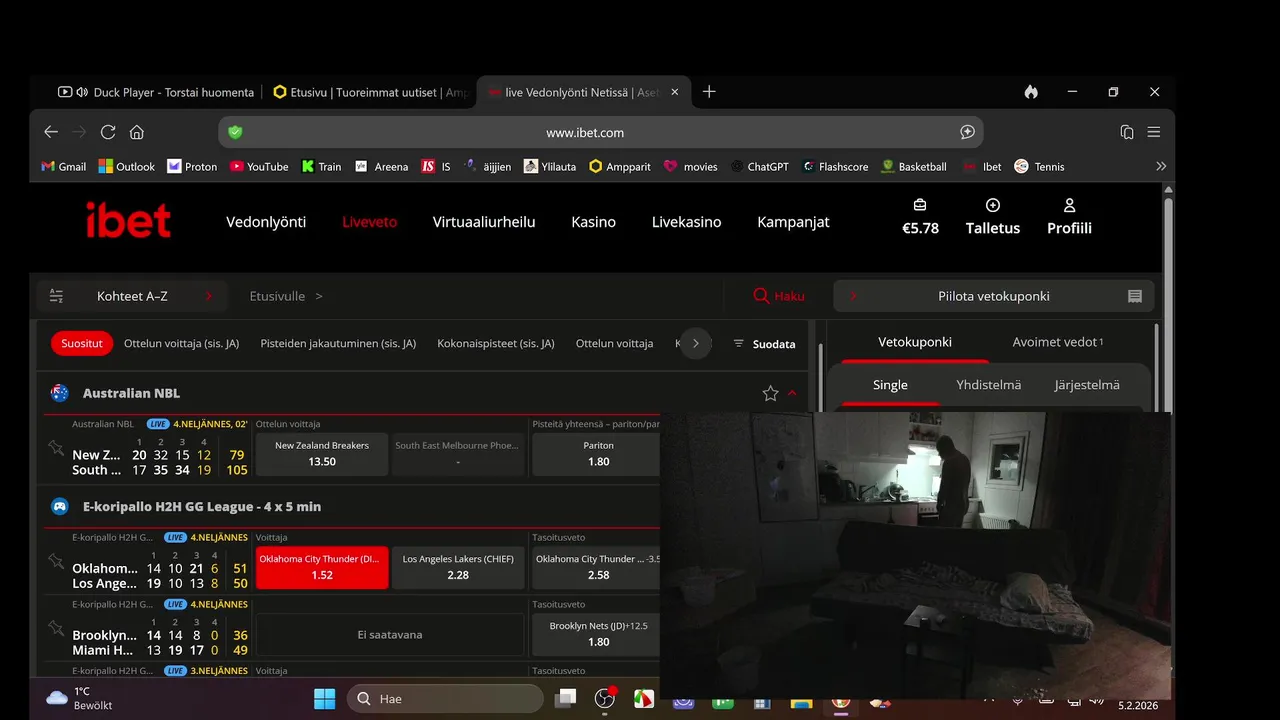Collapse the Australian NBL section
The image size is (1280, 720).
pos(792,393)
